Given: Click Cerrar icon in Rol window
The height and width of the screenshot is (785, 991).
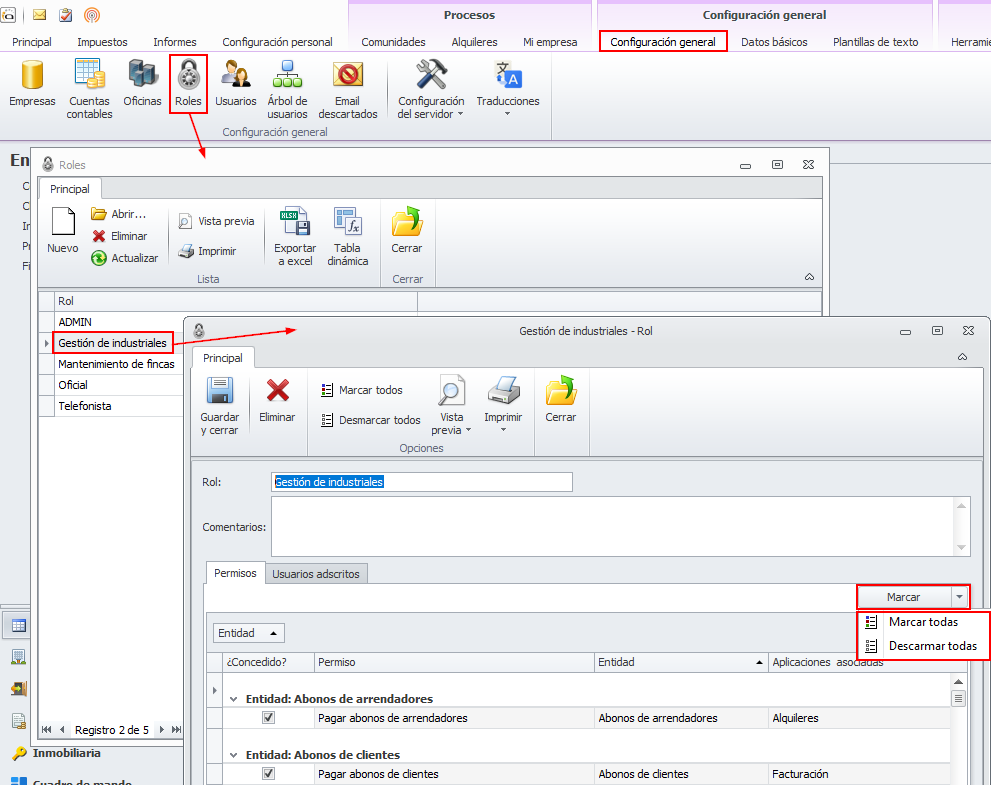Looking at the screenshot, I should coord(561,390).
